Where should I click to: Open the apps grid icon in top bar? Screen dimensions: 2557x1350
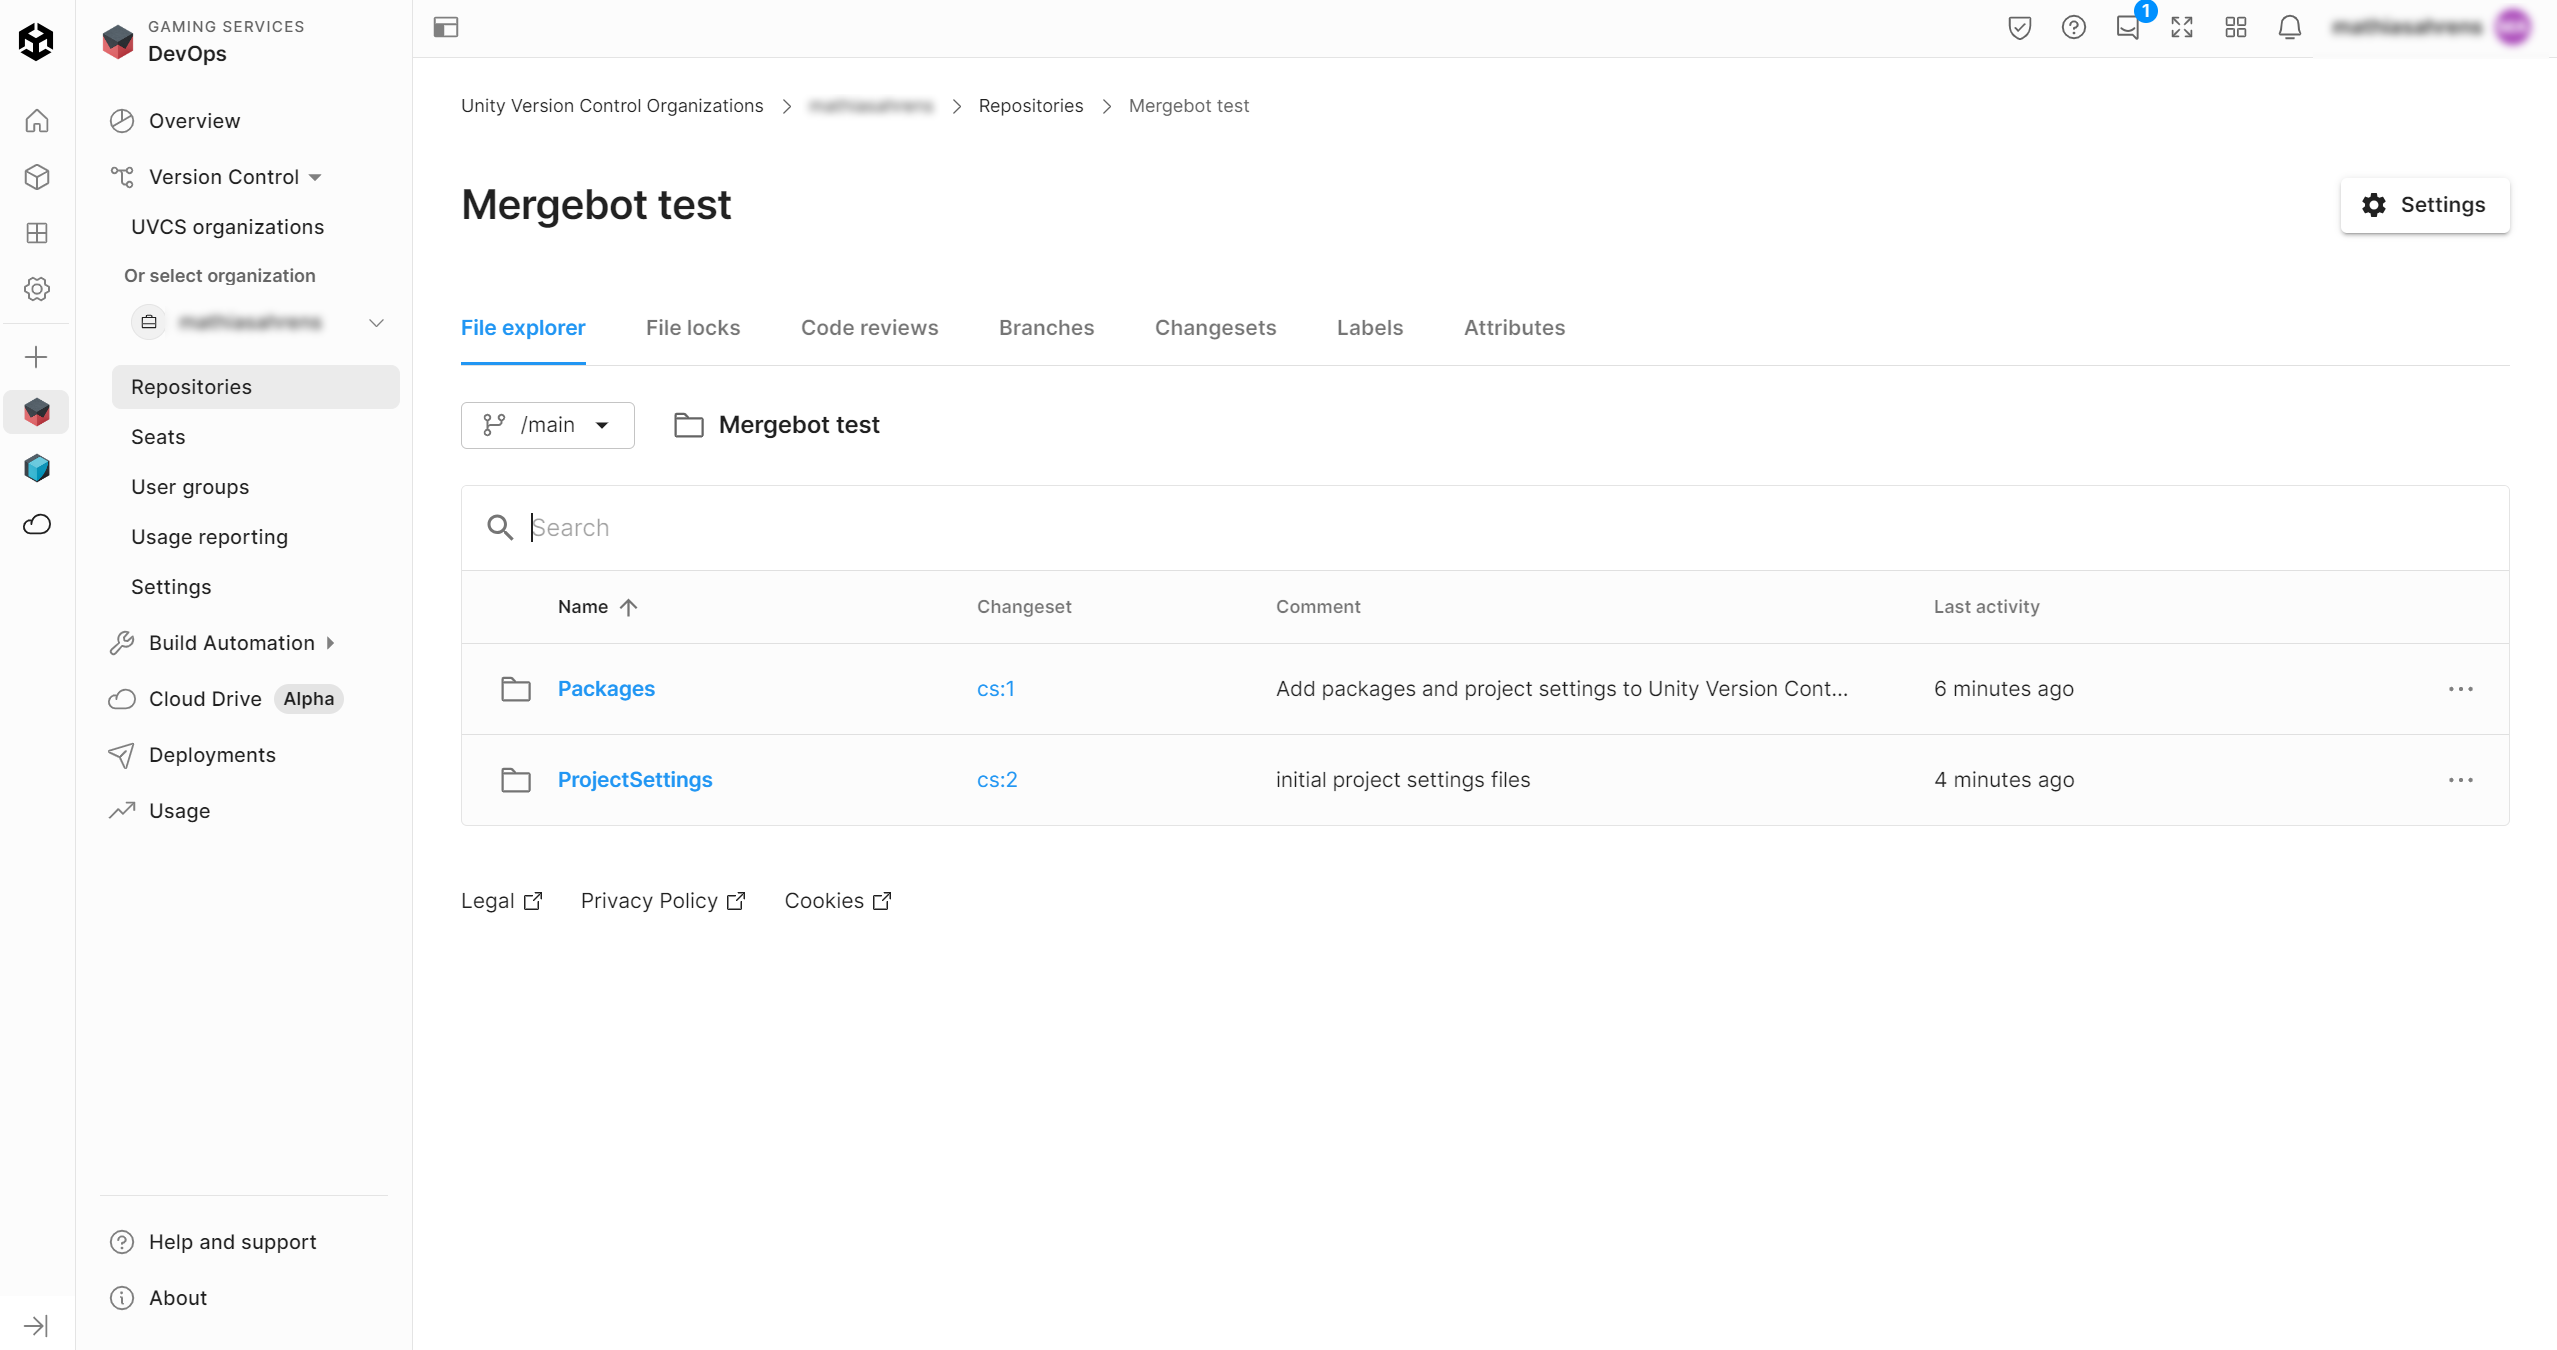pos(2235,27)
